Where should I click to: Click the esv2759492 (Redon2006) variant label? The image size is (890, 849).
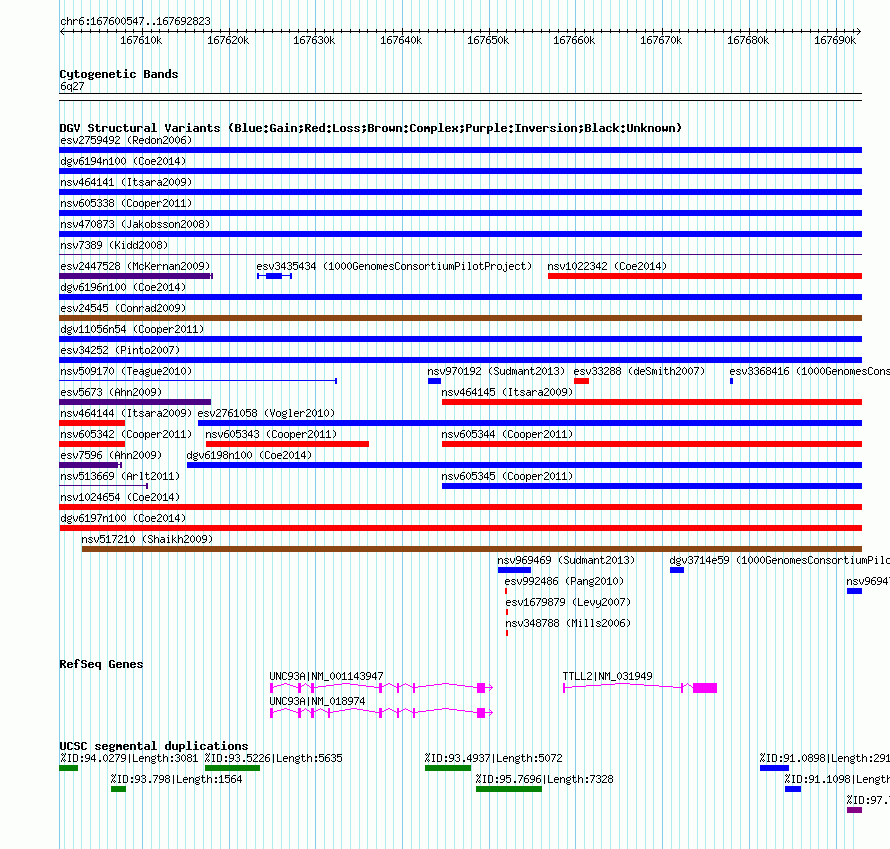[126, 140]
